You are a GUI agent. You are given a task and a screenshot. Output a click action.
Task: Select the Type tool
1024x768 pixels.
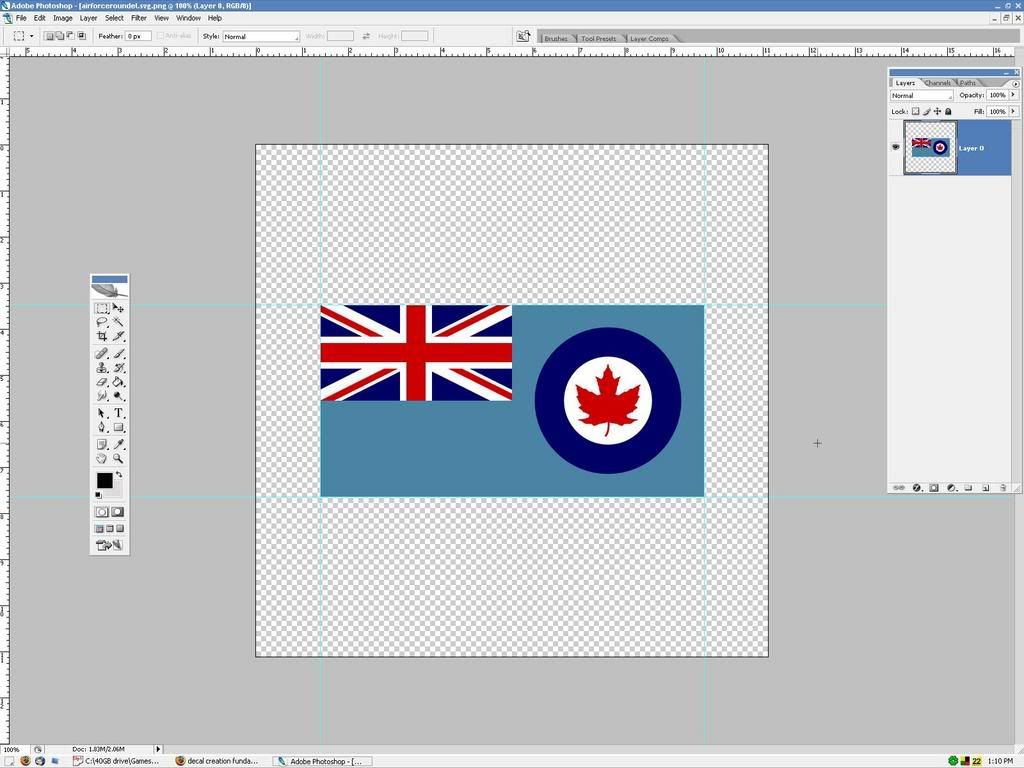tap(118, 413)
